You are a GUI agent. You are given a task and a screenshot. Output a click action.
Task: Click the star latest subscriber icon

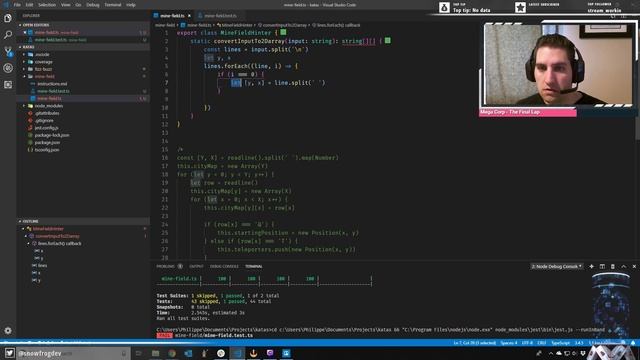(x=520, y=7)
